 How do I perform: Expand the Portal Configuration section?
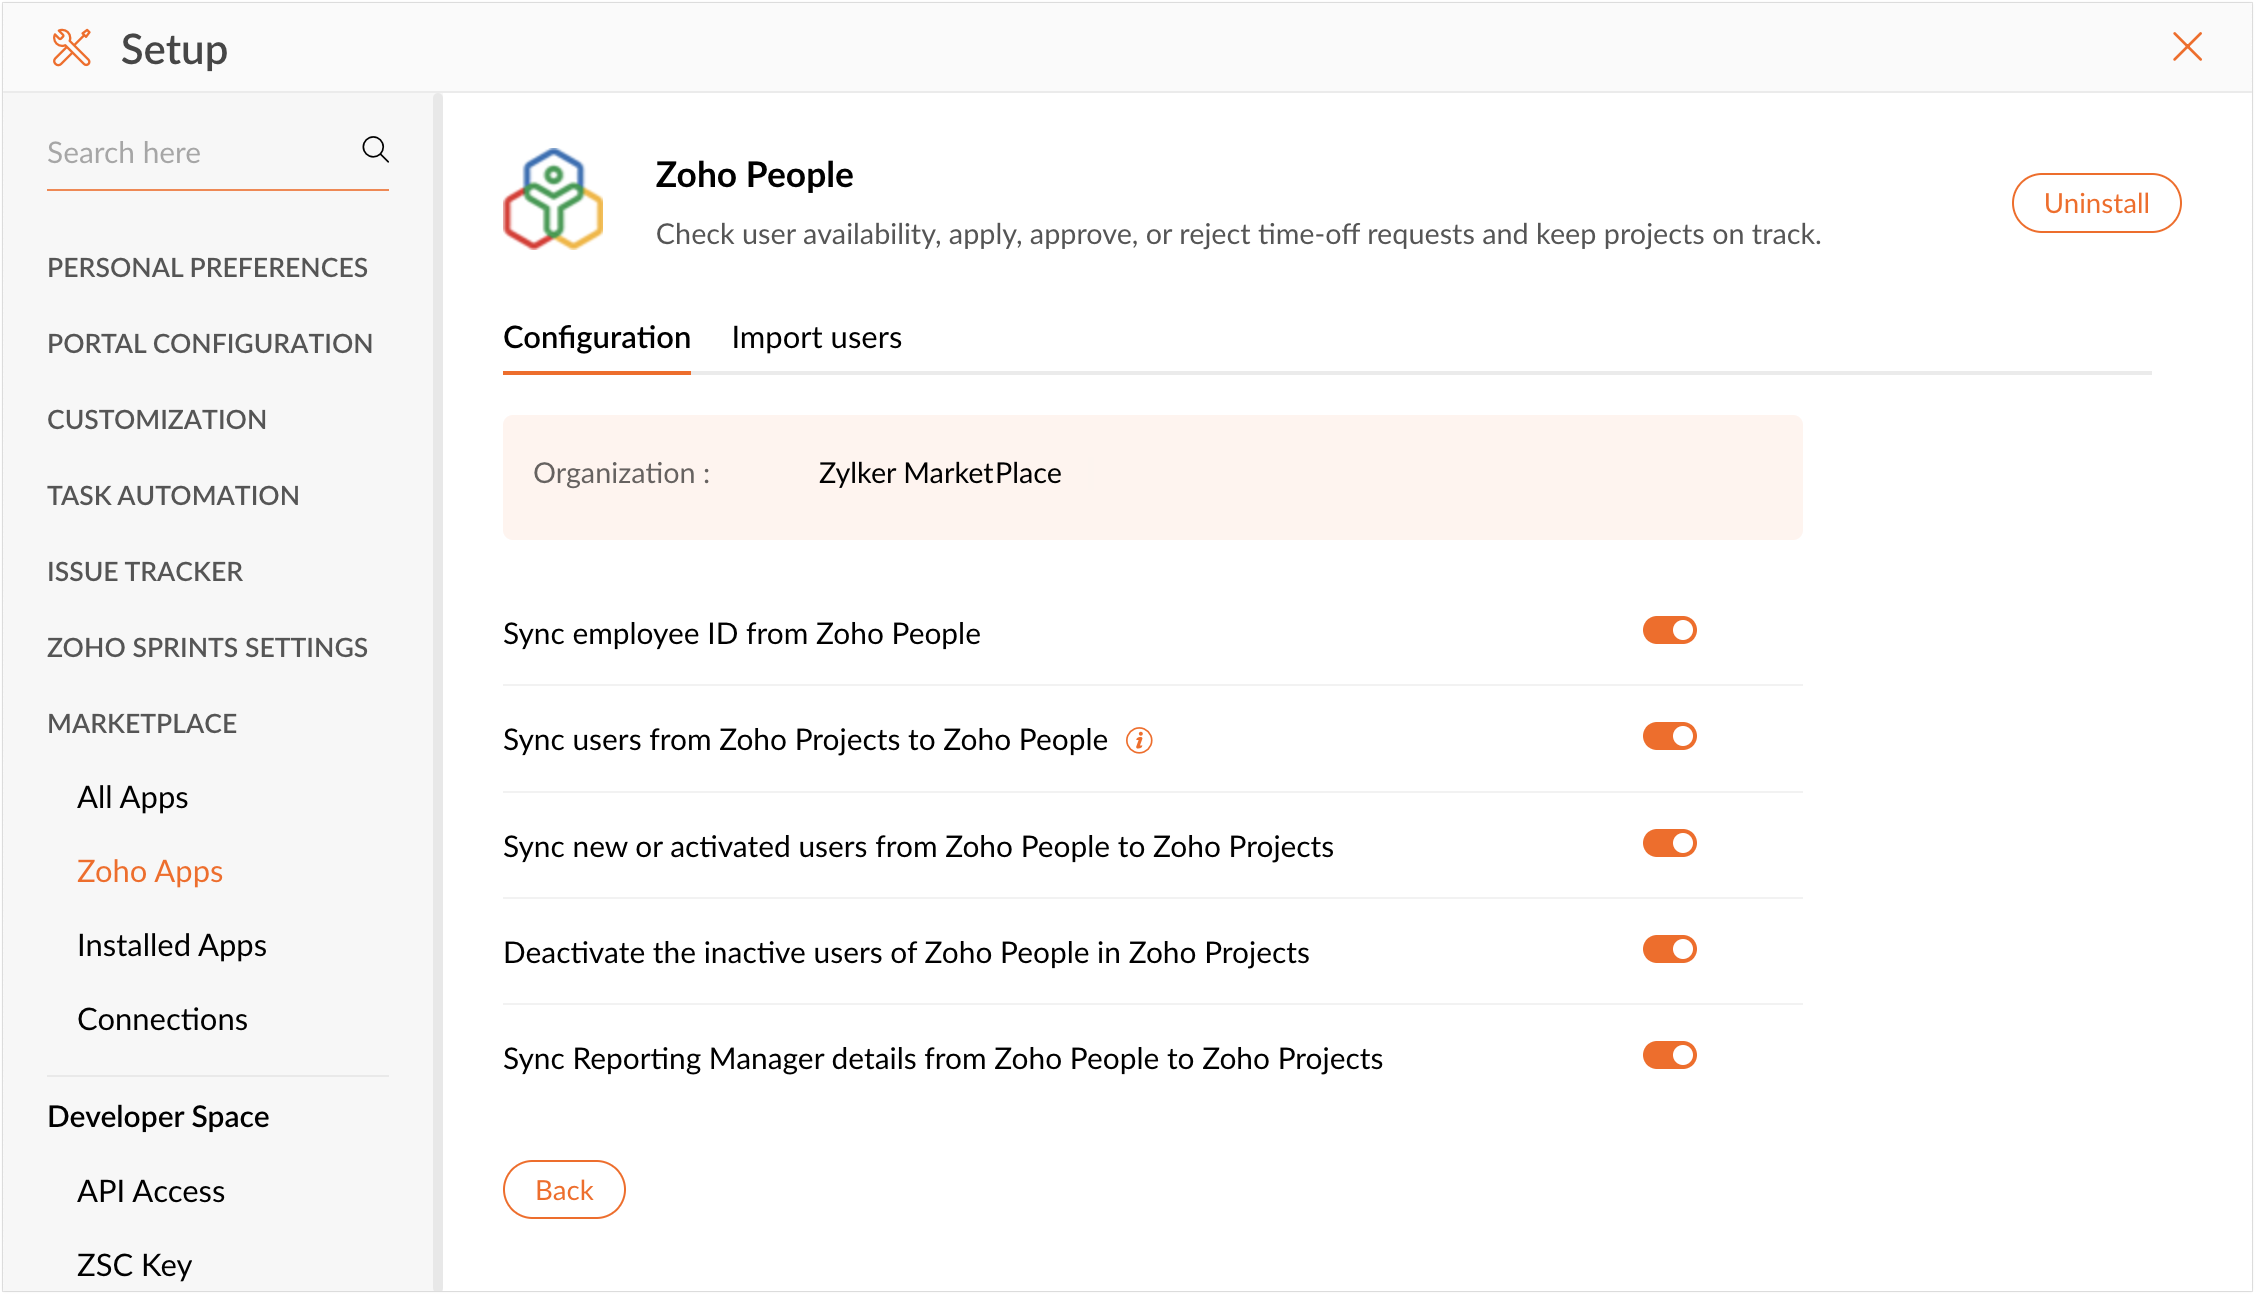tap(209, 344)
